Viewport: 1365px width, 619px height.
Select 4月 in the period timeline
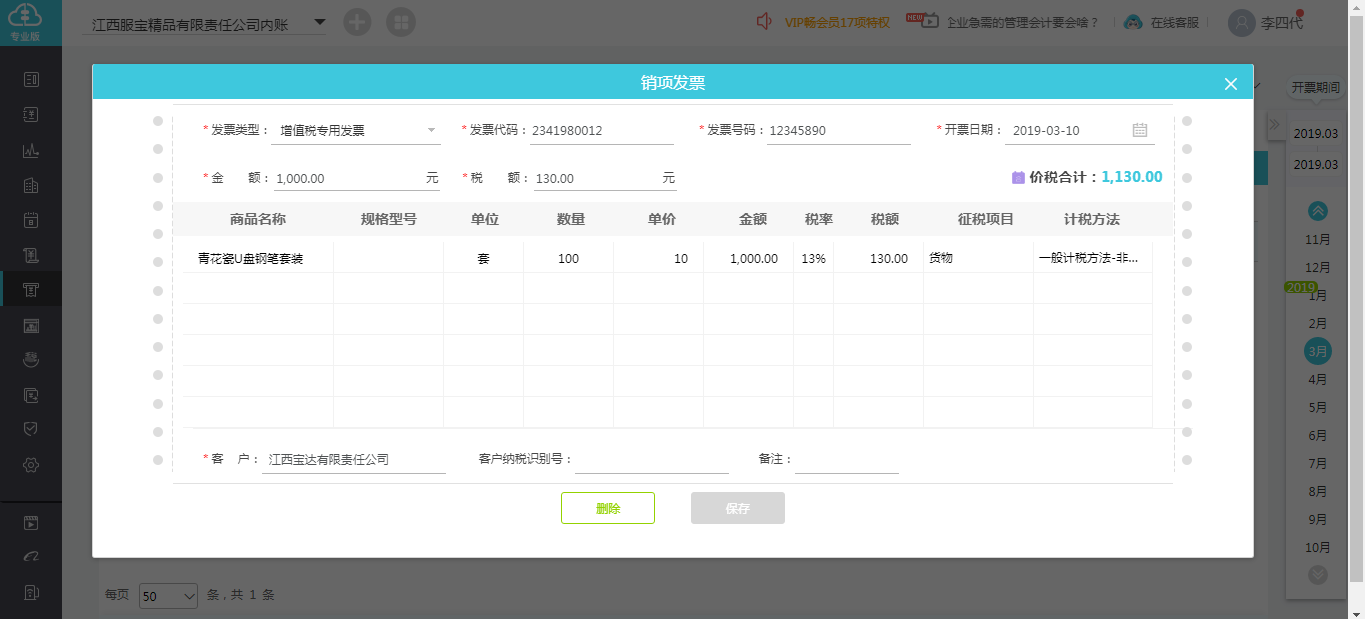click(x=1318, y=380)
